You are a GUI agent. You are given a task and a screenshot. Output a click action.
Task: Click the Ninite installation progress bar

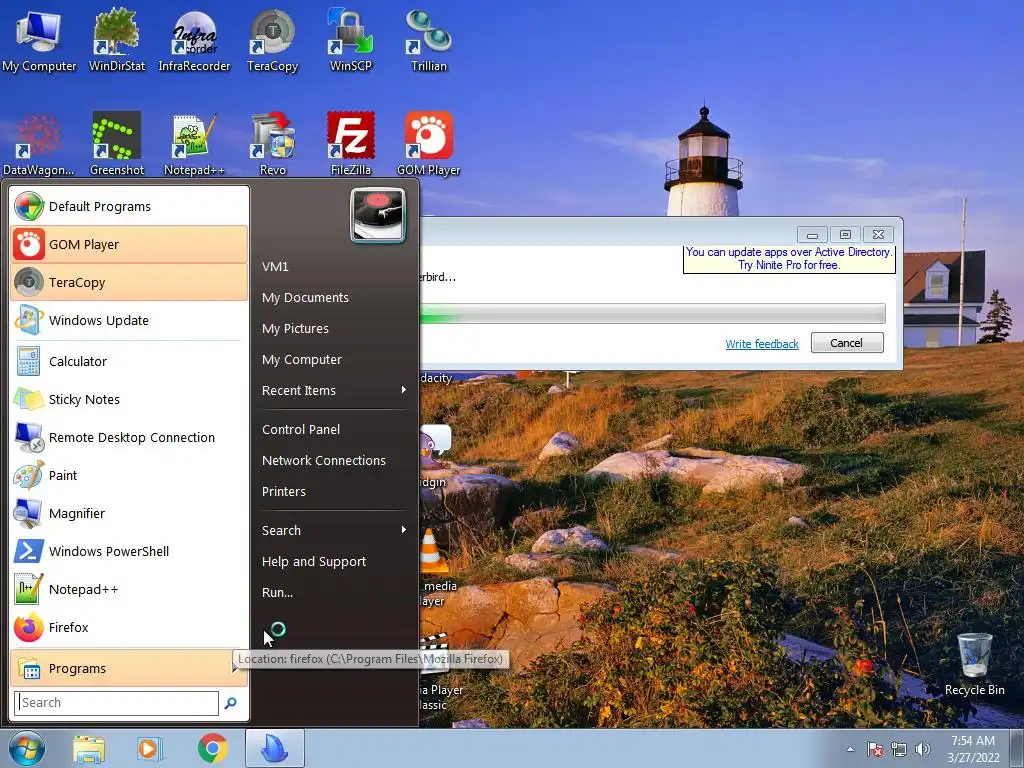point(652,314)
